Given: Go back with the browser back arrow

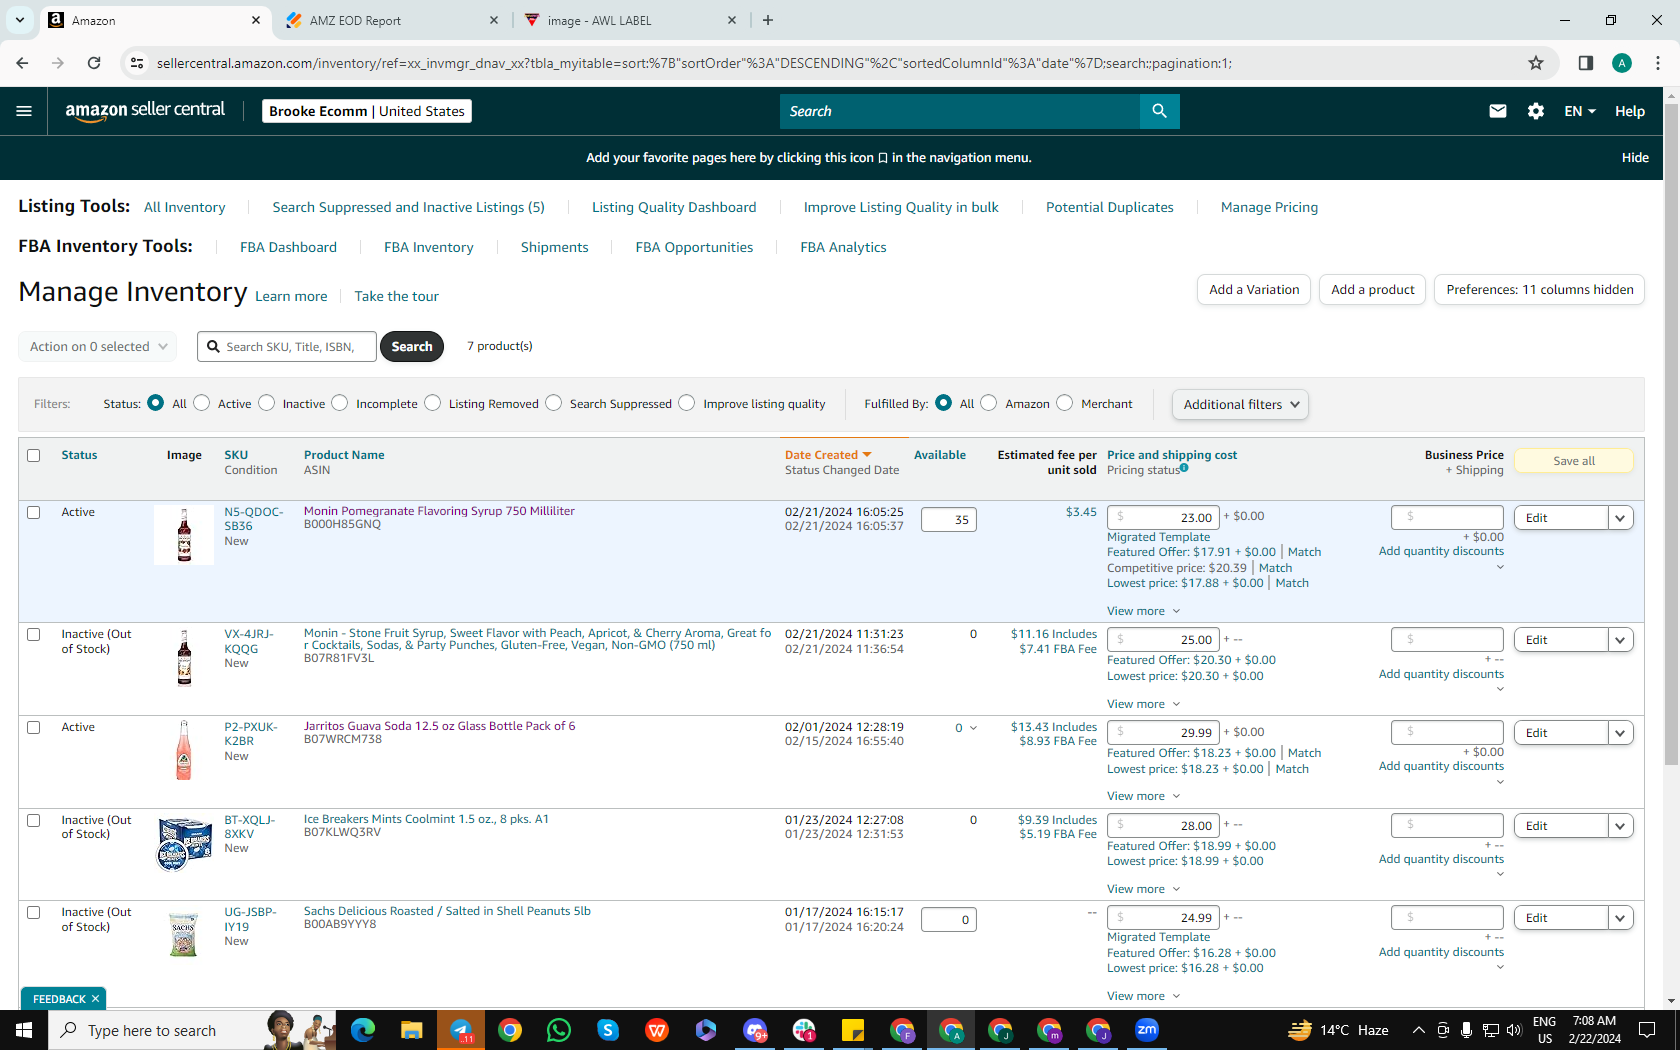Looking at the screenshot, I should [x=22, y=63].
